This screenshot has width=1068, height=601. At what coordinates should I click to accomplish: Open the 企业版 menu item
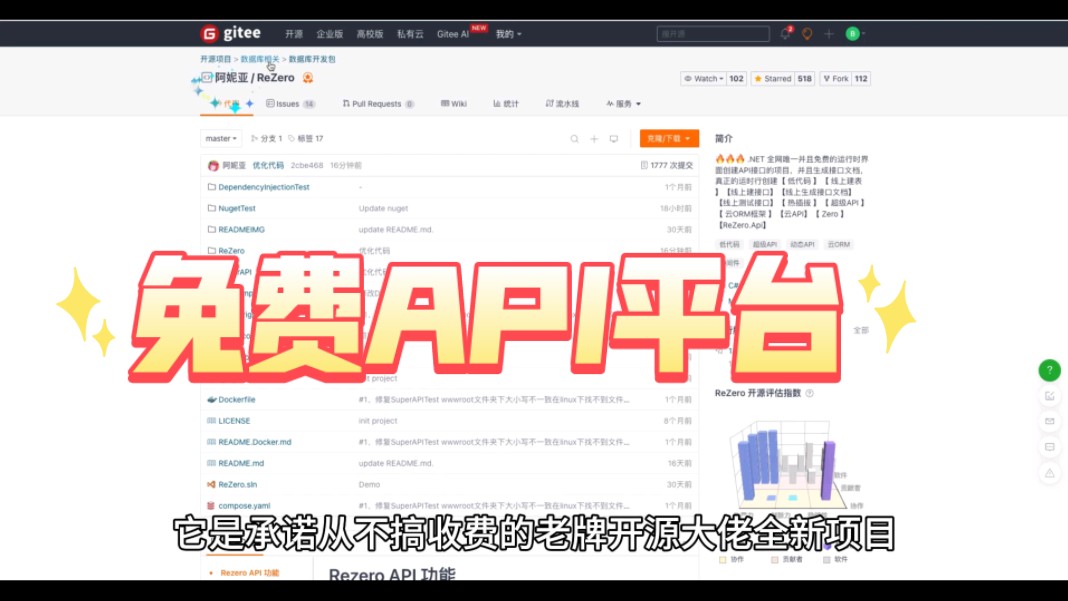click(x=329, y=34)
